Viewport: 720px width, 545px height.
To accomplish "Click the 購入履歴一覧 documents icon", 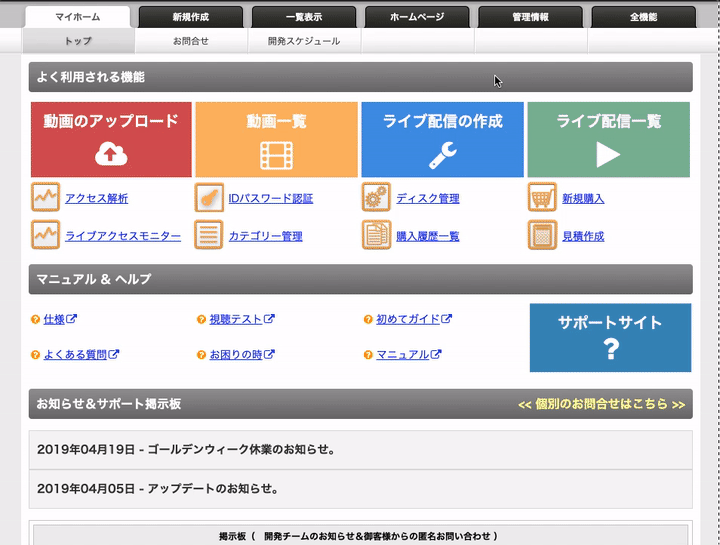I will point(376,235).
